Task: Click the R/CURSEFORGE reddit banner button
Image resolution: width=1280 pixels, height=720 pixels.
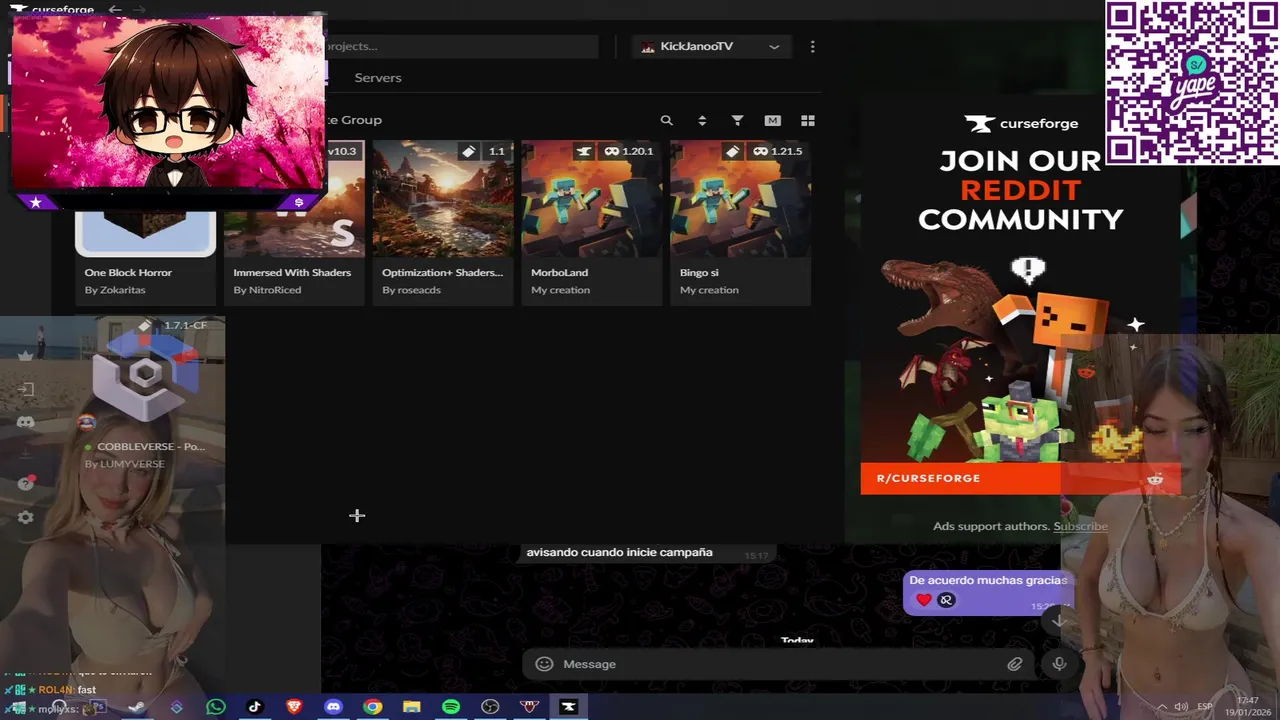Action: [x=1020, y=478]
